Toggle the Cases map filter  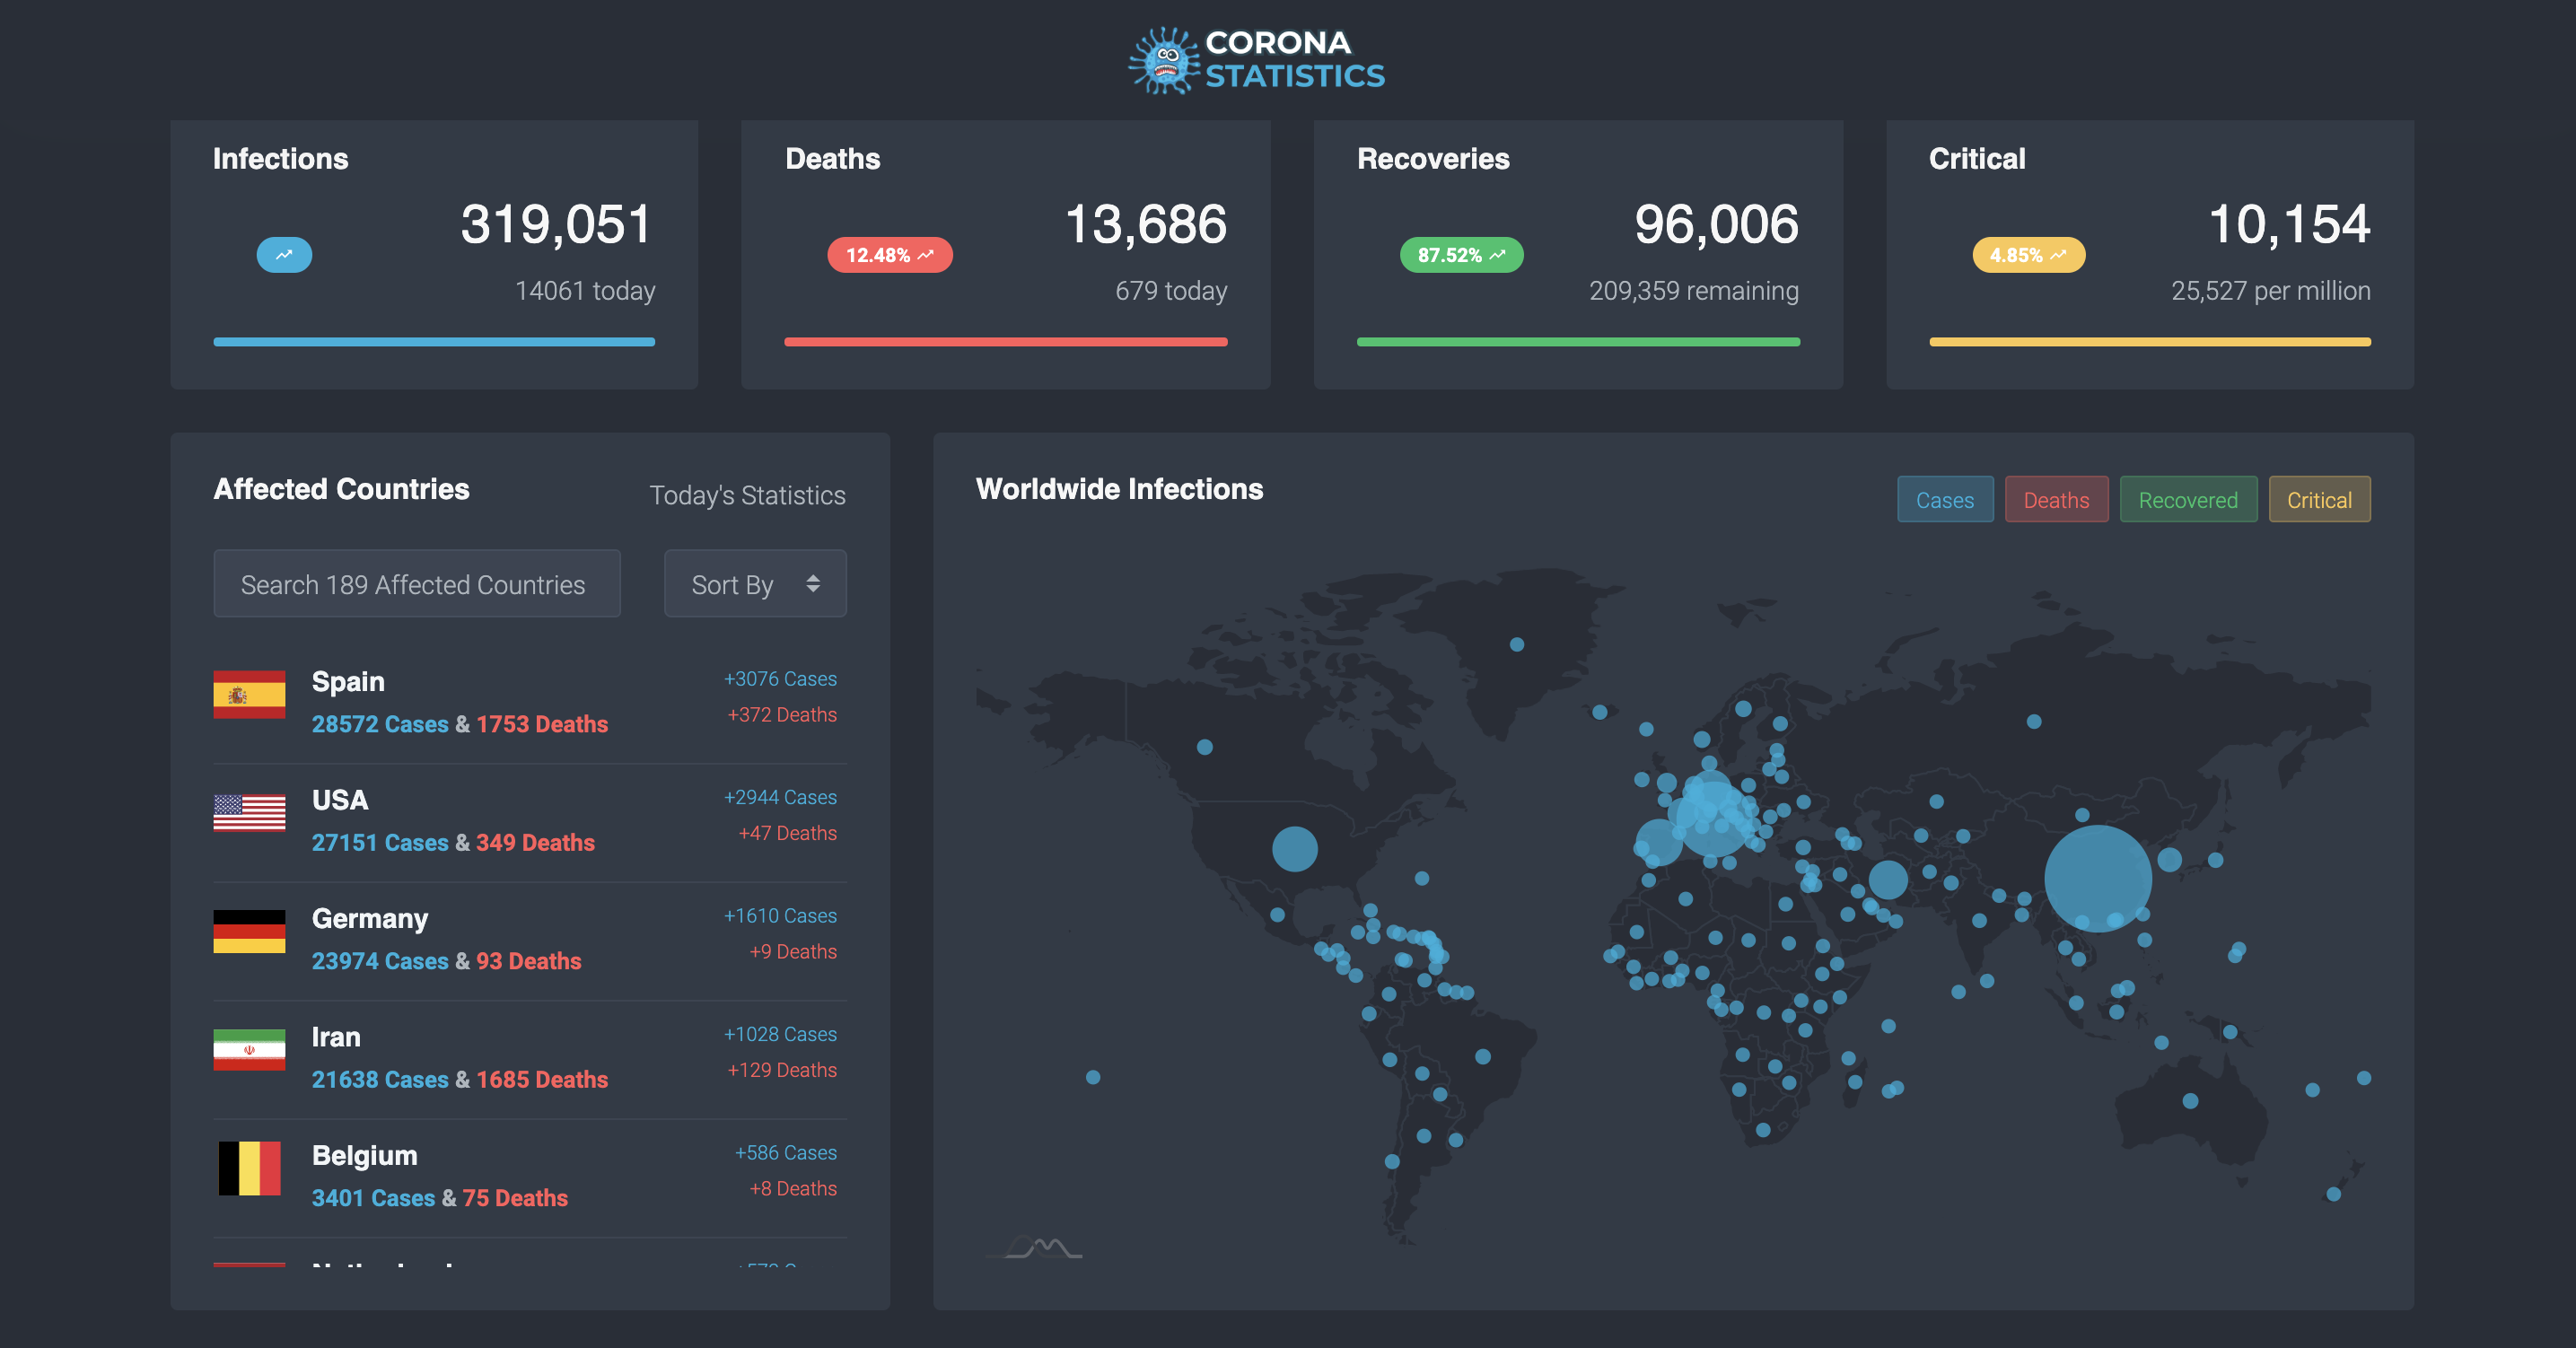point(1944,500)
